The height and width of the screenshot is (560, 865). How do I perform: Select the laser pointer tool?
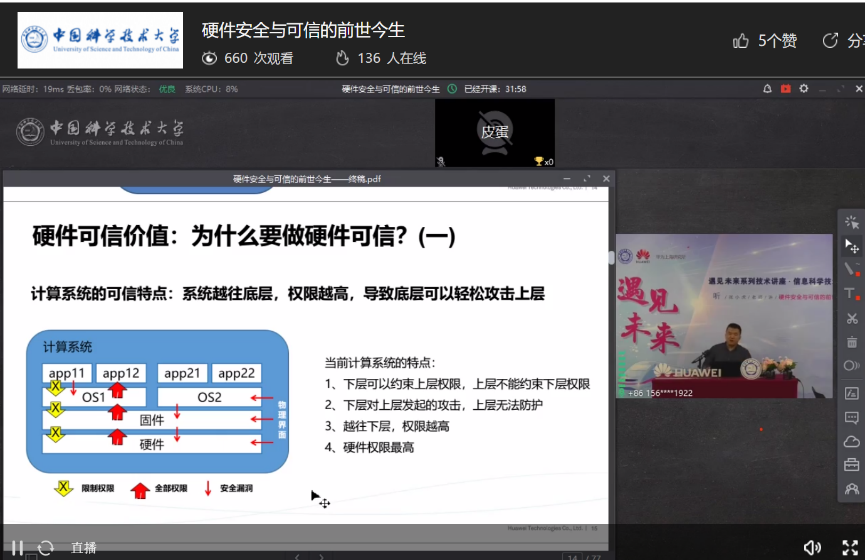[851, 221]
